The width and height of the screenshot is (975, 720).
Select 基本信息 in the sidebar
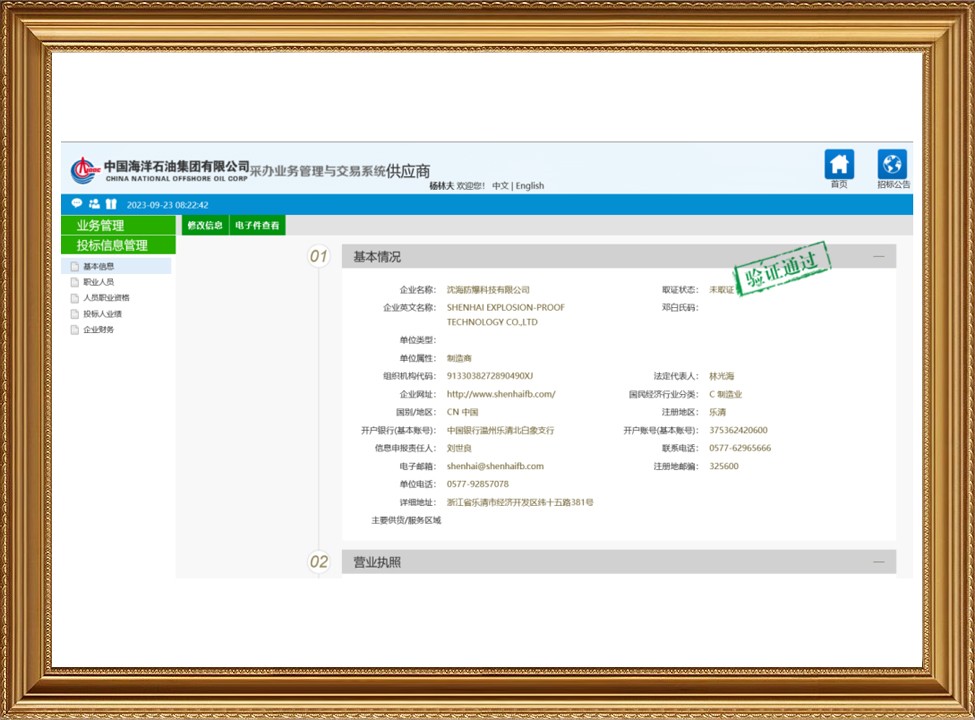[98, 266]
